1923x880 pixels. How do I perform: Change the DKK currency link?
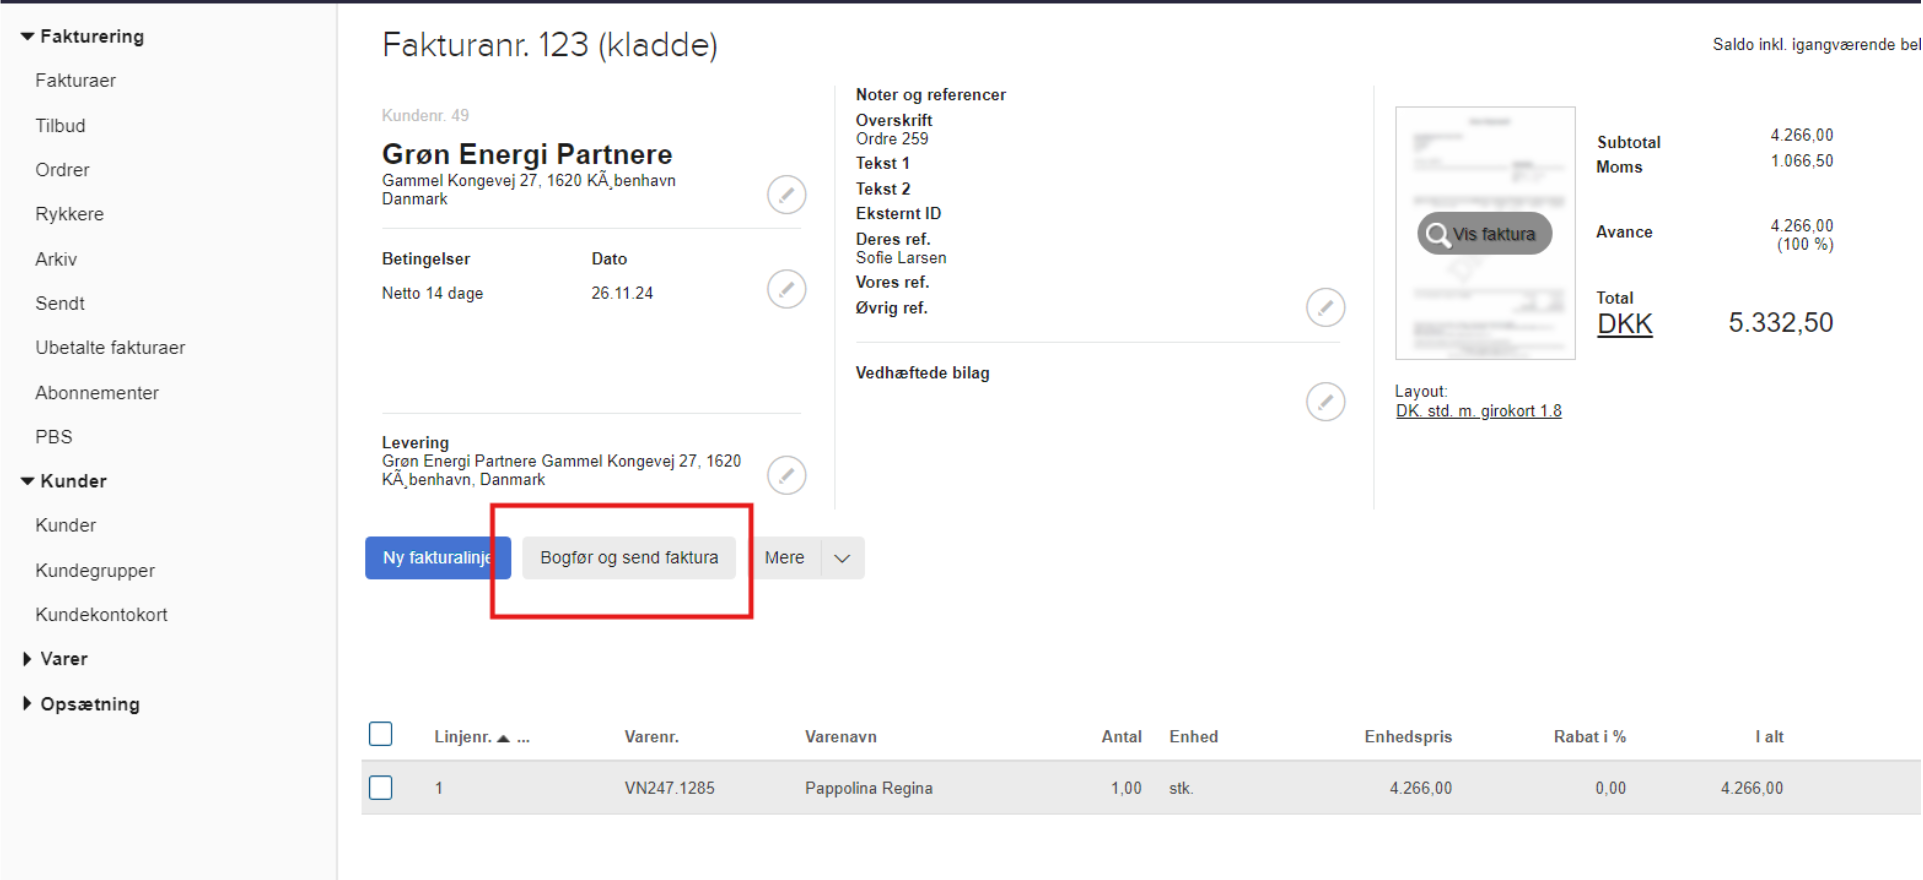[1624, 324]
